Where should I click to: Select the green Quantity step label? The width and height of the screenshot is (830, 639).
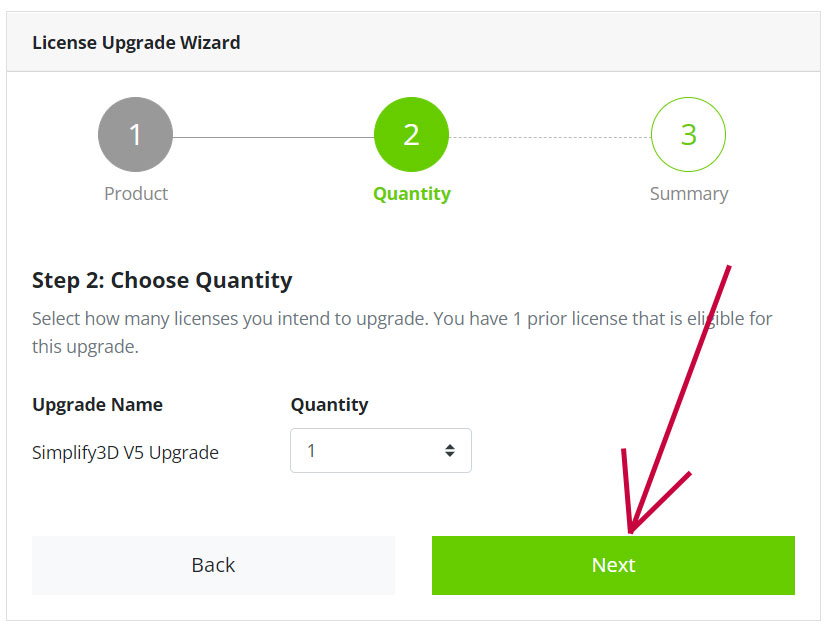click(x=411, y=194)
